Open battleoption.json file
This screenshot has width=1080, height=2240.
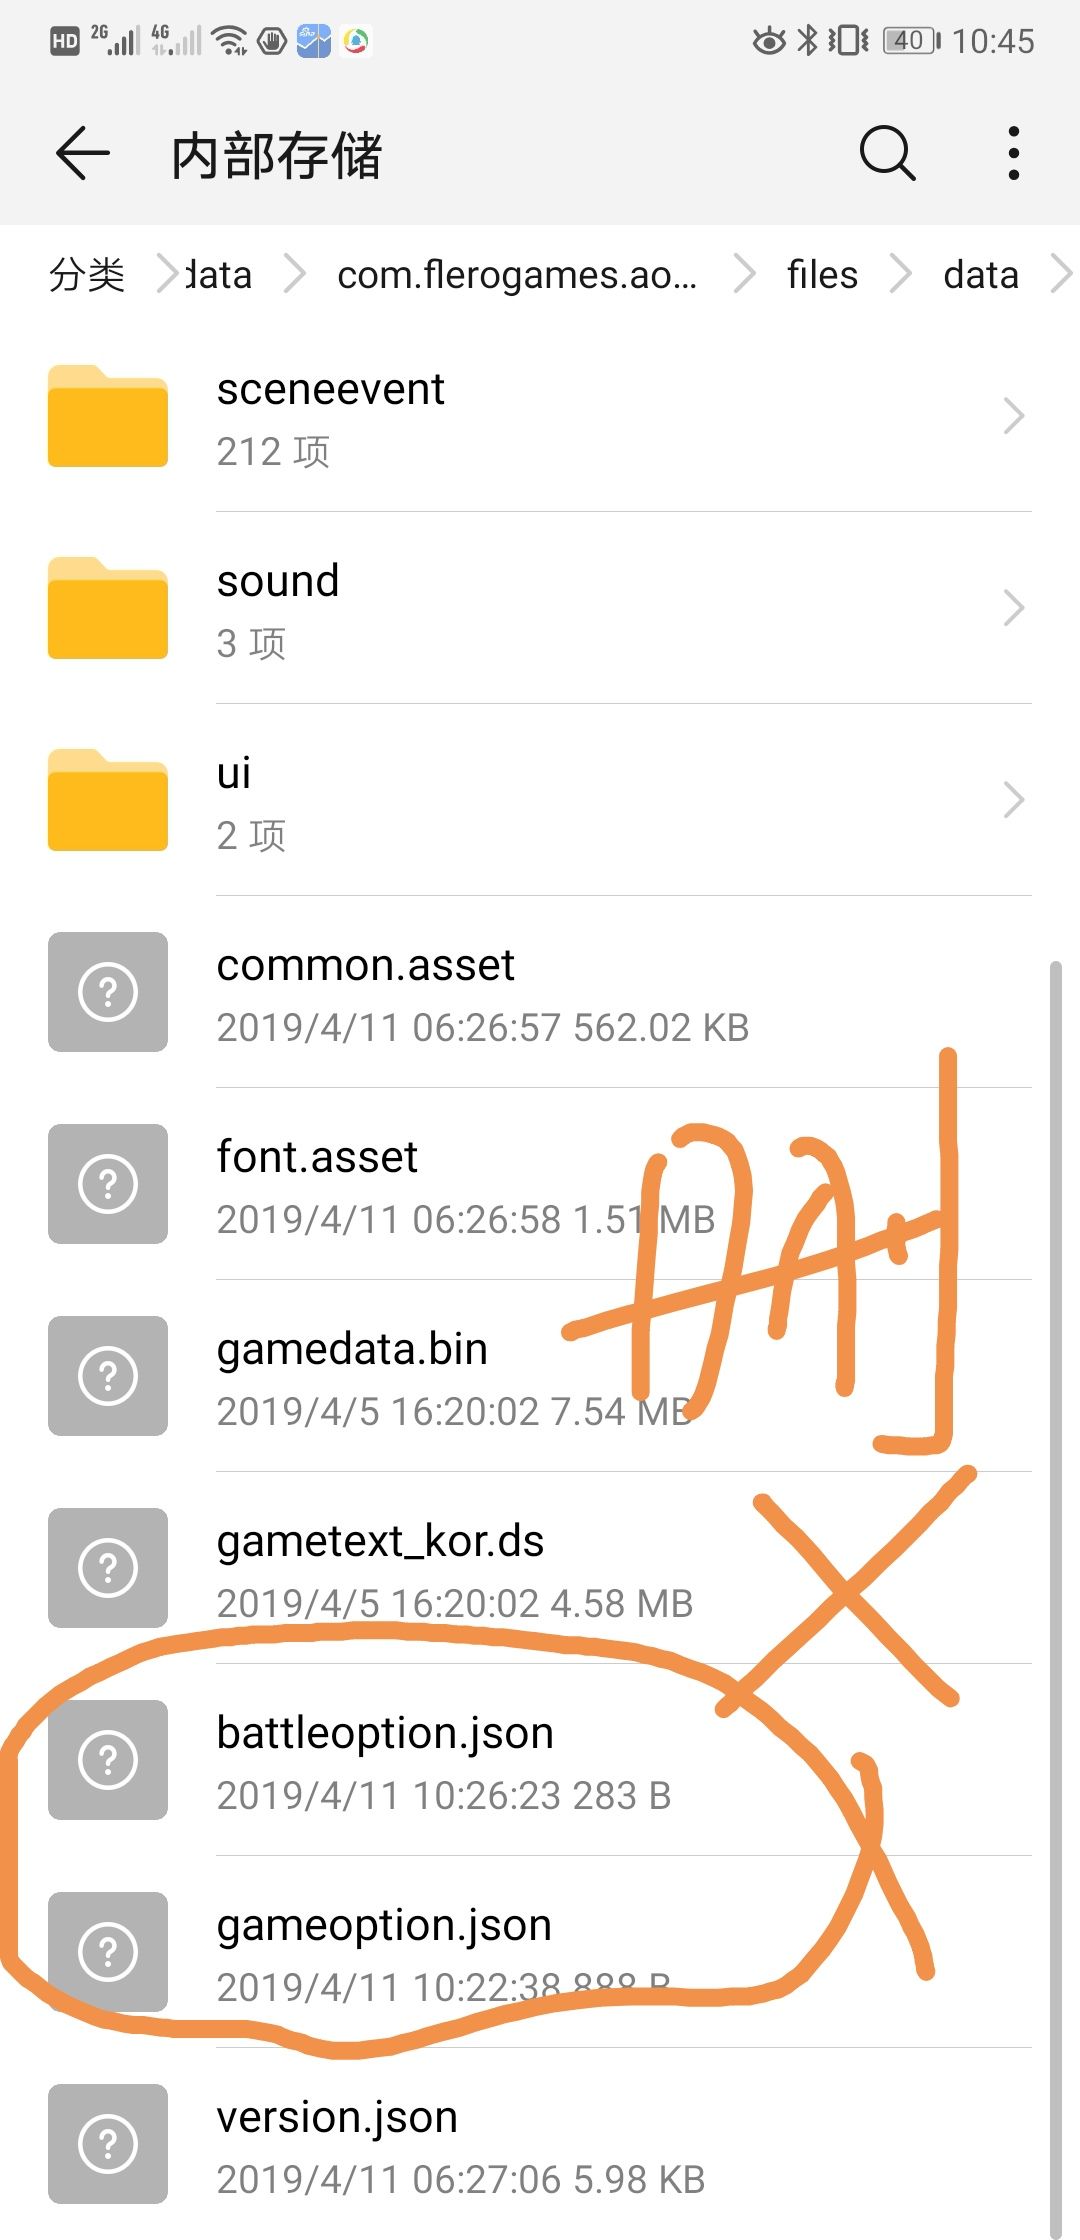pos(385,1760)
